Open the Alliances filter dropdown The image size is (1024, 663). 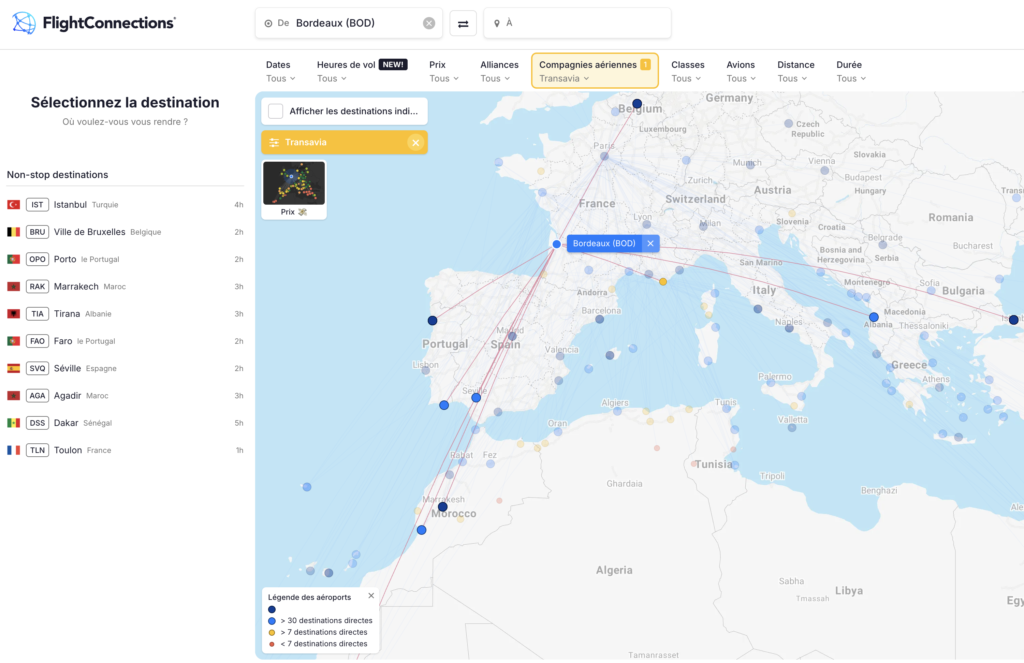tap(499, 71)
